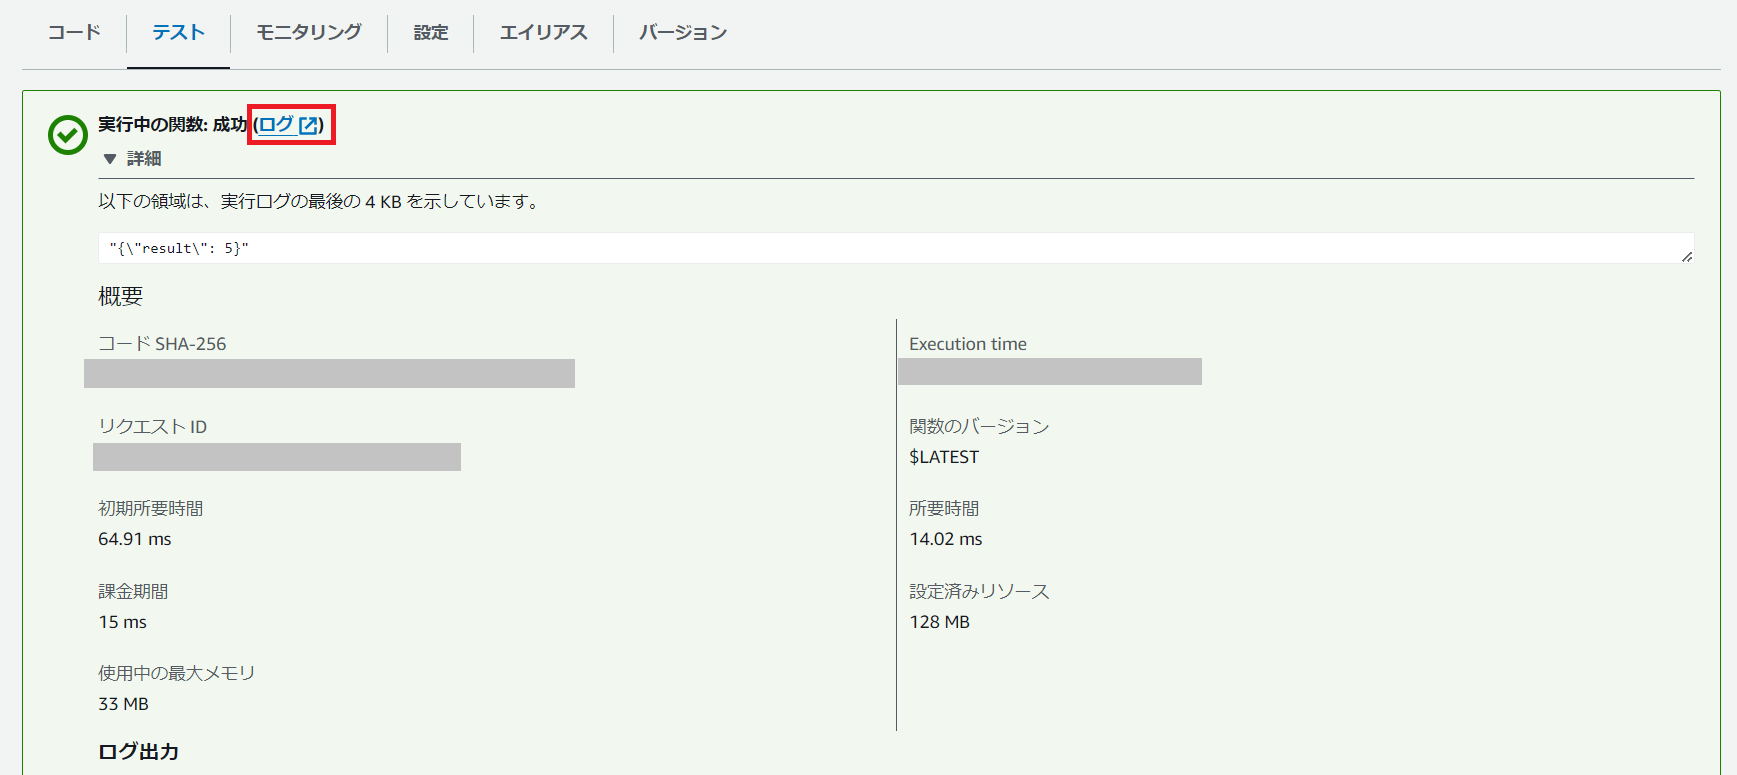
Task: Click the ログ link text
Action: pyautogui.click(x=276, y=125)
